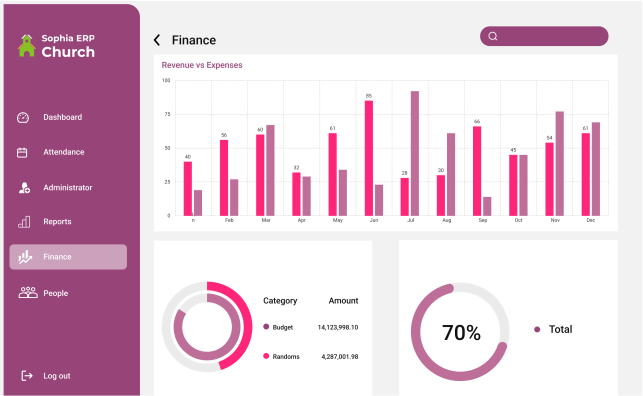The width and height of the screenshot is (643, 396).
Task: Go back using the arrow beside Finance
Action: (x=157, y=40)
